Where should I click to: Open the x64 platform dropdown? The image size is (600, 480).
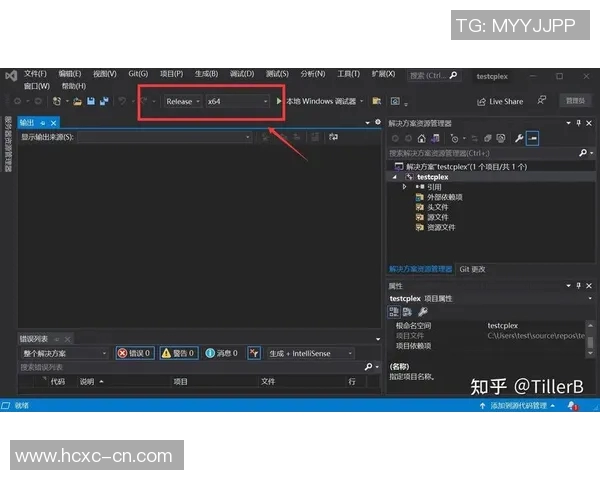[237, 101]
